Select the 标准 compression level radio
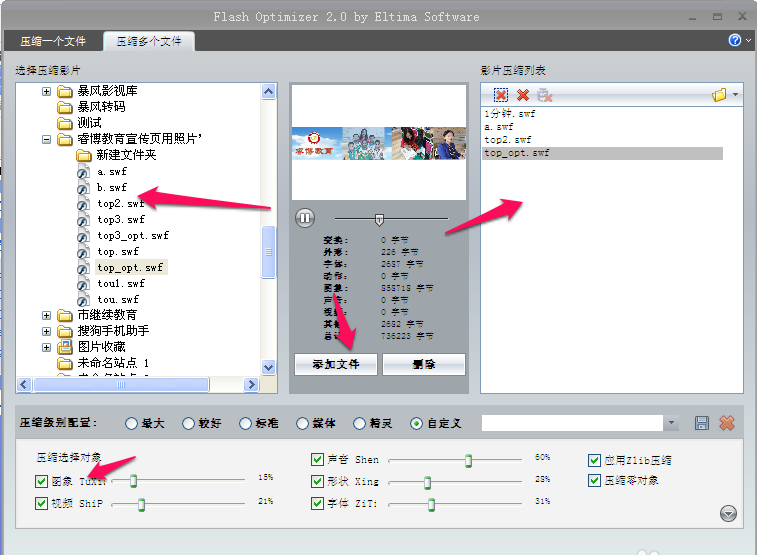 pos(245,424)
